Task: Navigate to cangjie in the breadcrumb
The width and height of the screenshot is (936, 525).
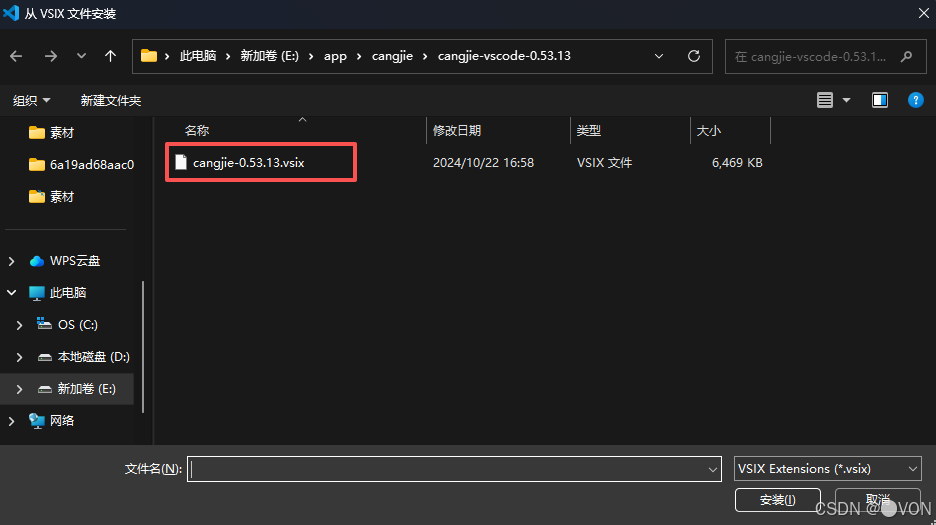Action: click(392, 56)
